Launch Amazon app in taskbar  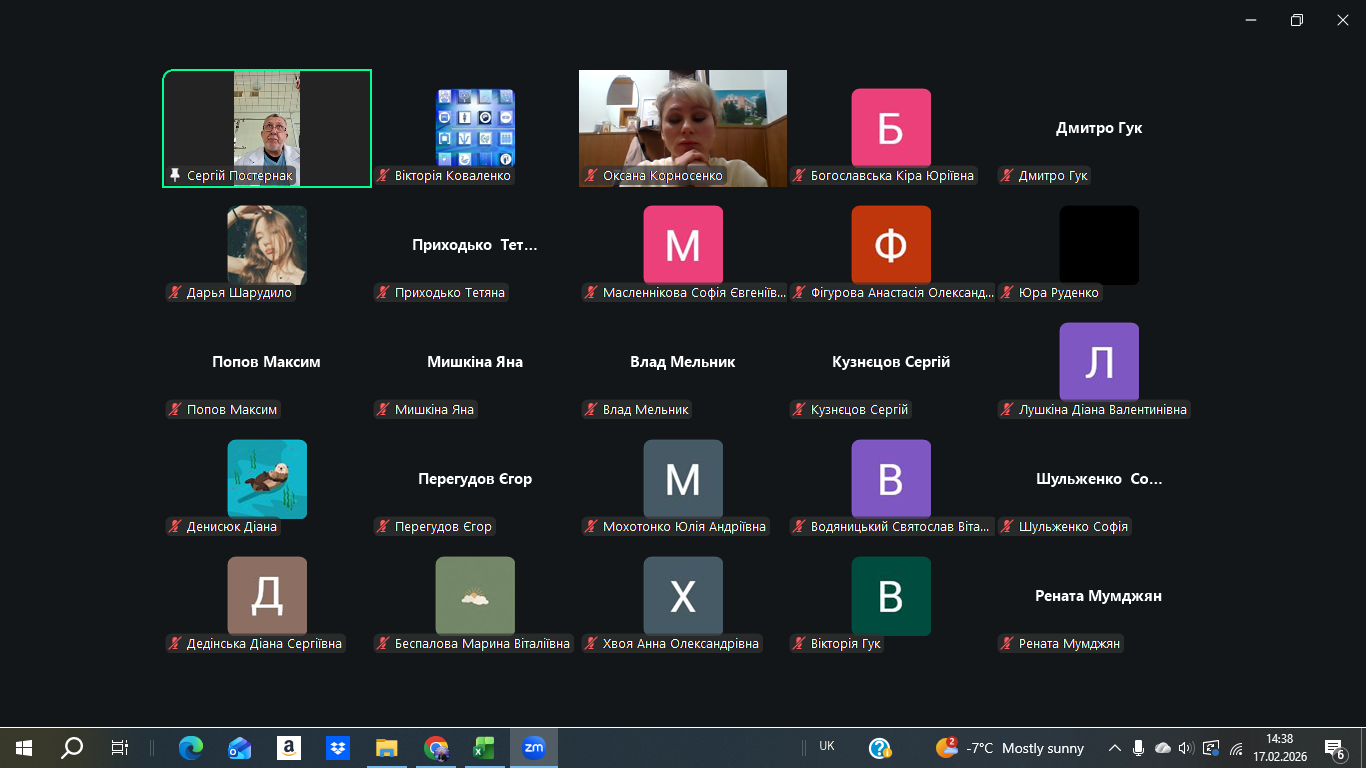288,747
